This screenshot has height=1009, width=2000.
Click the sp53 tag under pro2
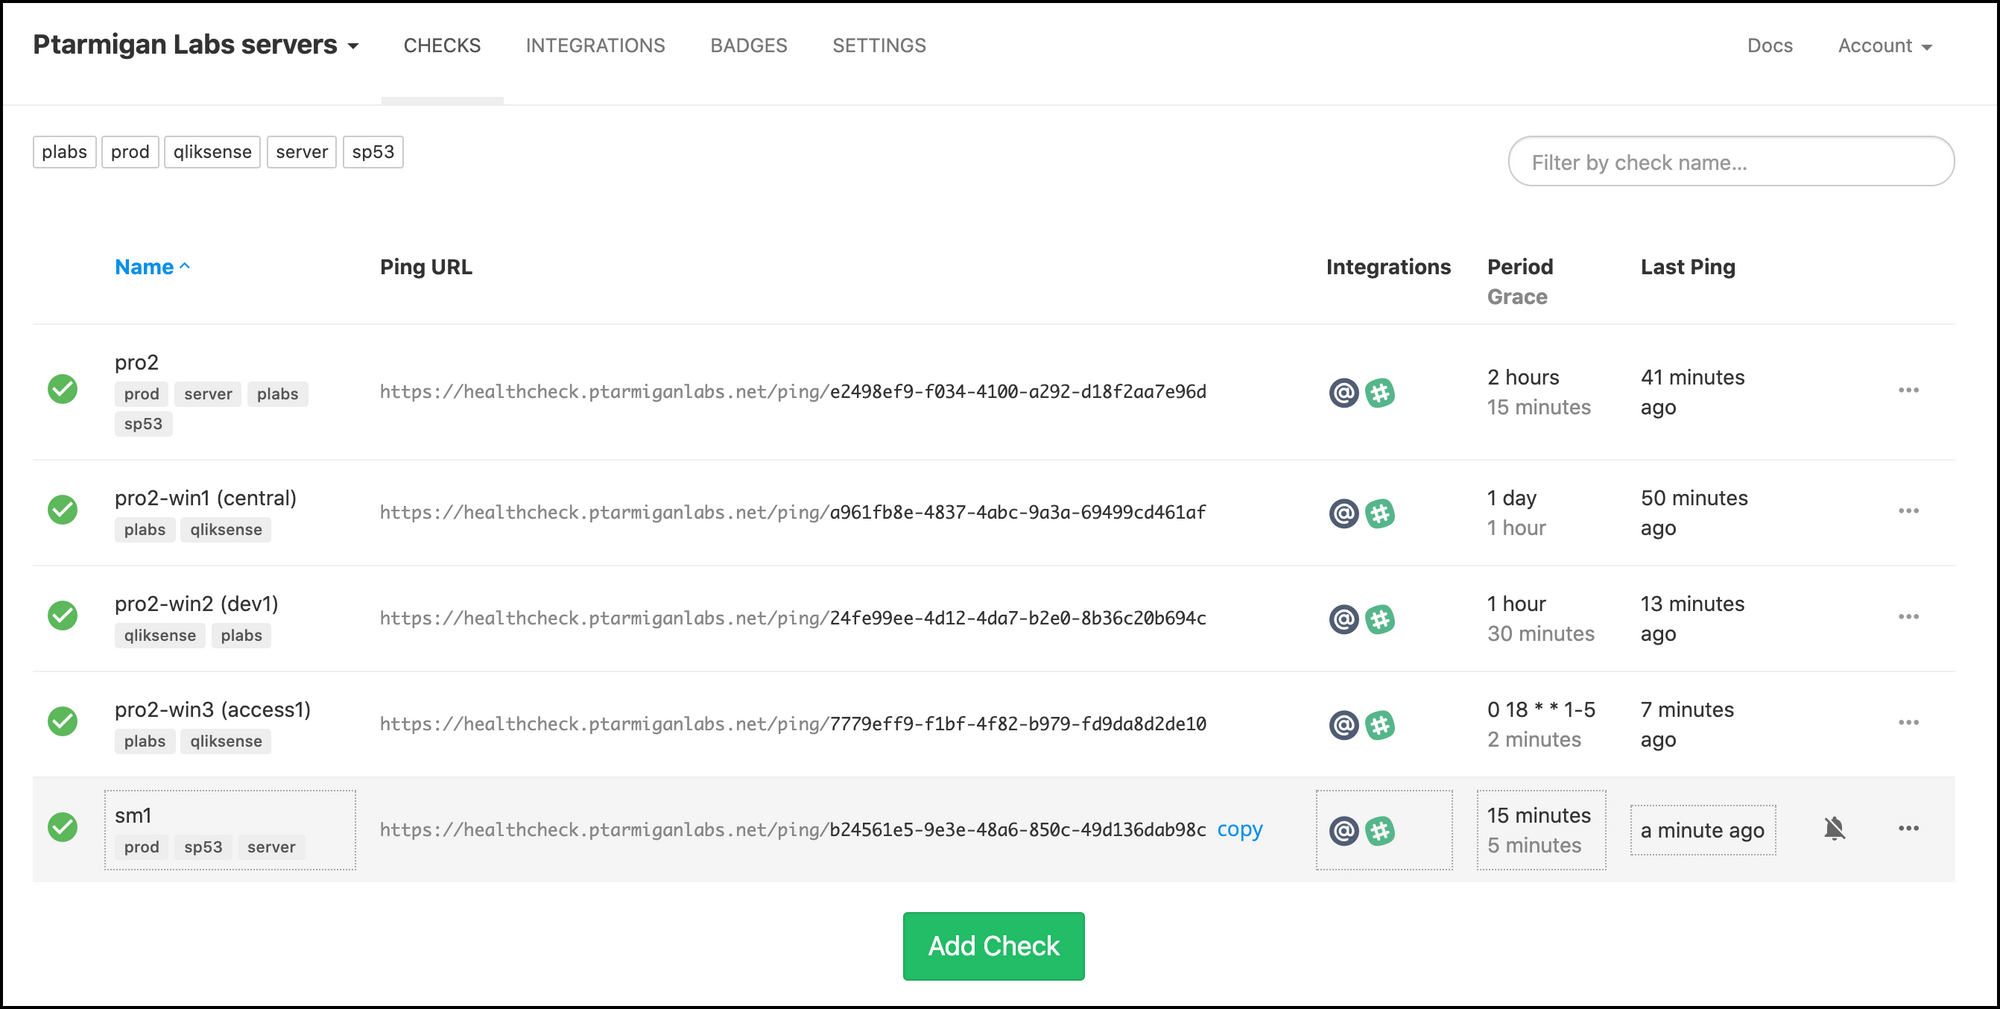coord(143,424)
